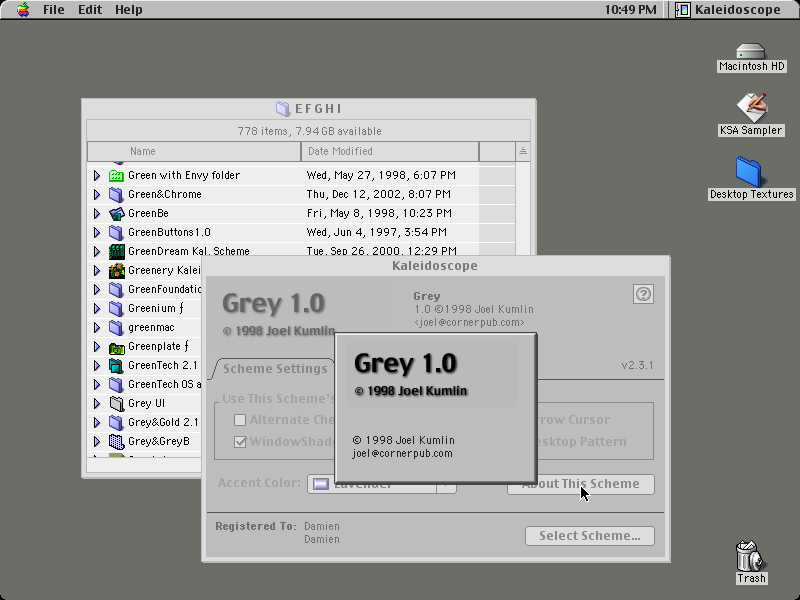Select the GreenFoundation folder icon
800x600 pixels.
116,289
